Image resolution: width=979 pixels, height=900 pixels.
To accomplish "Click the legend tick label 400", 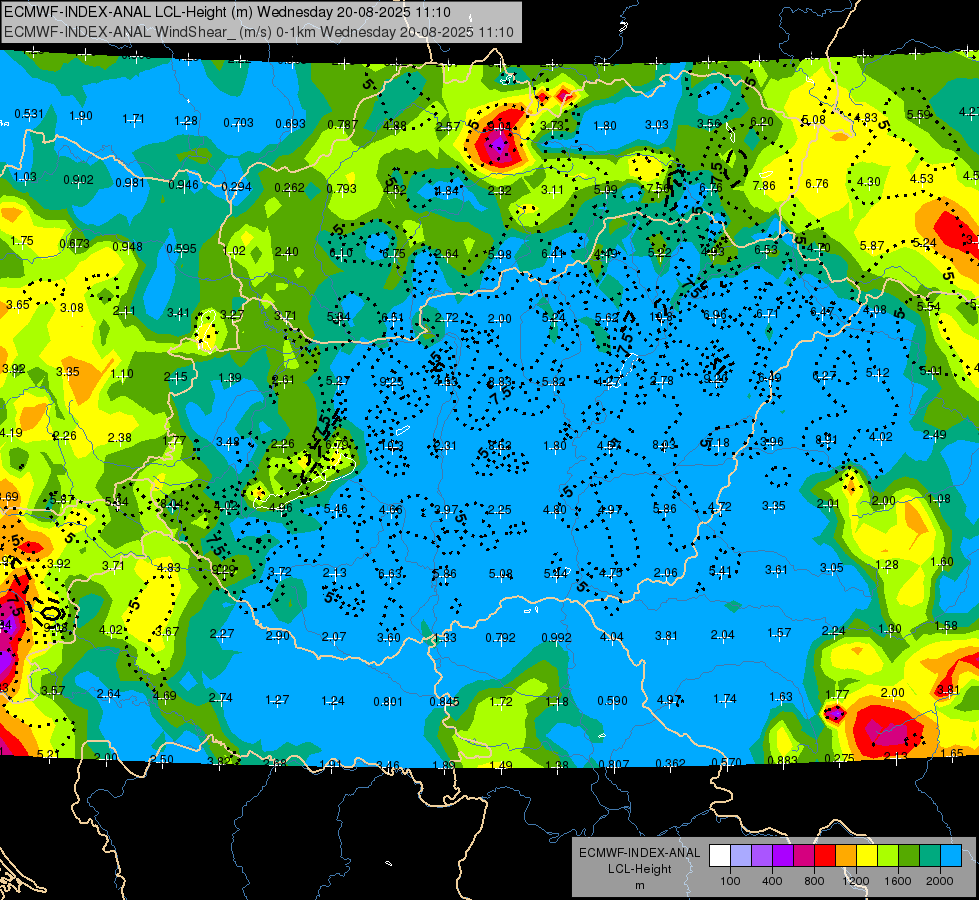I will pyautogui.click(x=772, y=881).
